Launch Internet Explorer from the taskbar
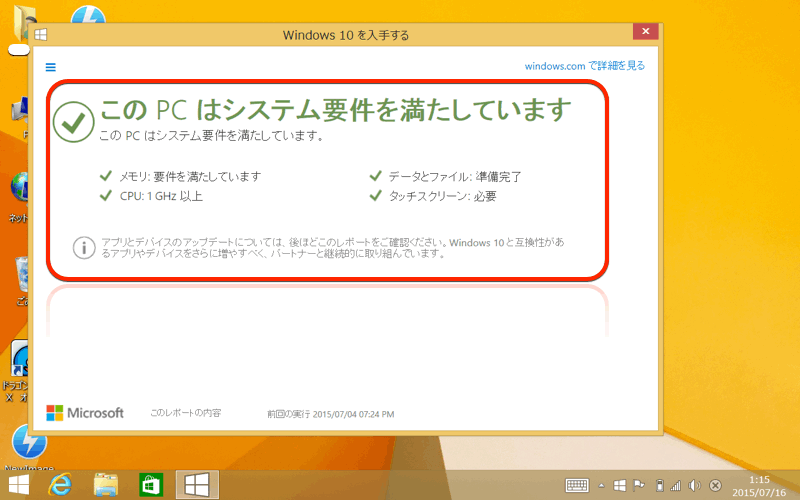This screenshot has height=500, width=800. (62, 485)
